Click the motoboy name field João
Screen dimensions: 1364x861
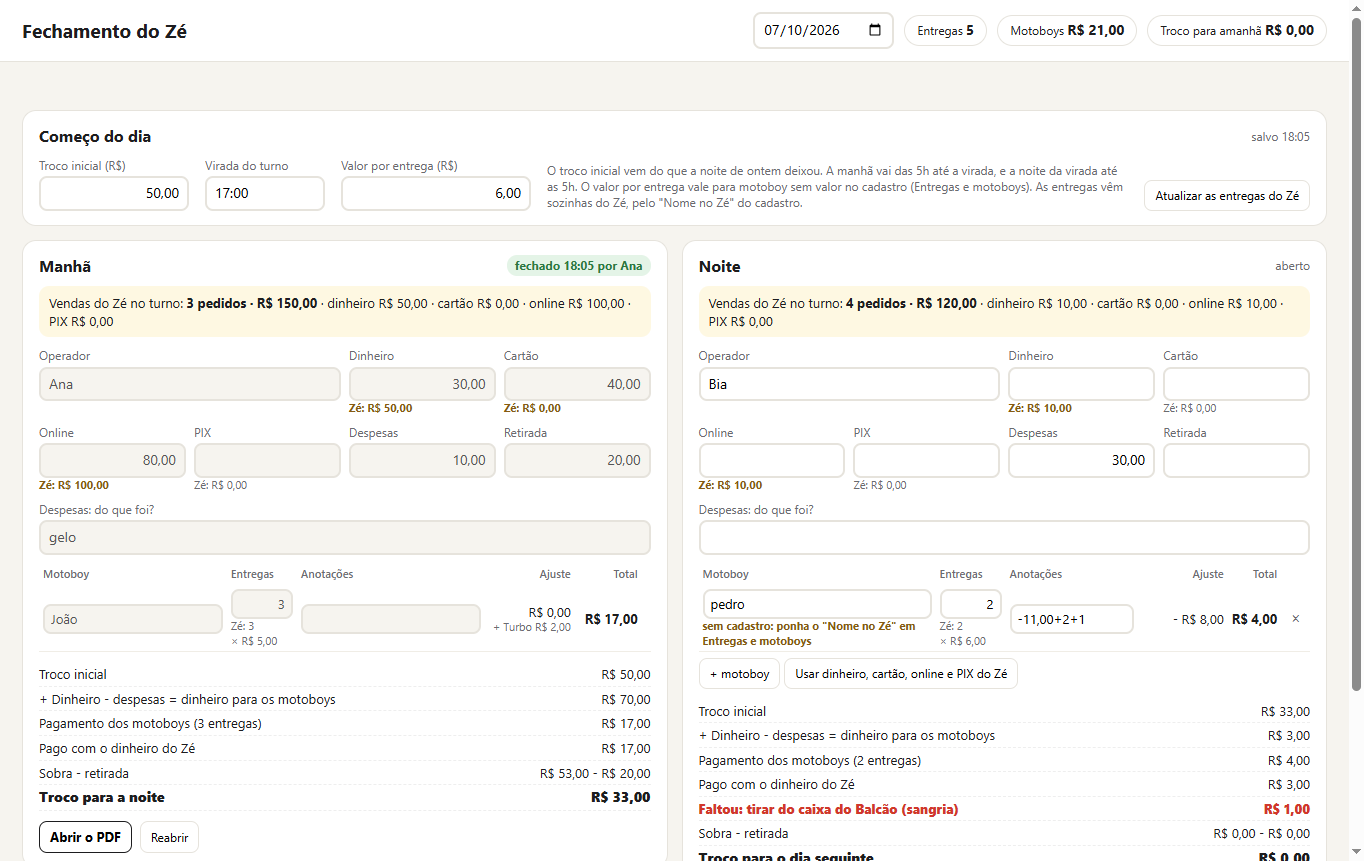[x=133, y=619]
